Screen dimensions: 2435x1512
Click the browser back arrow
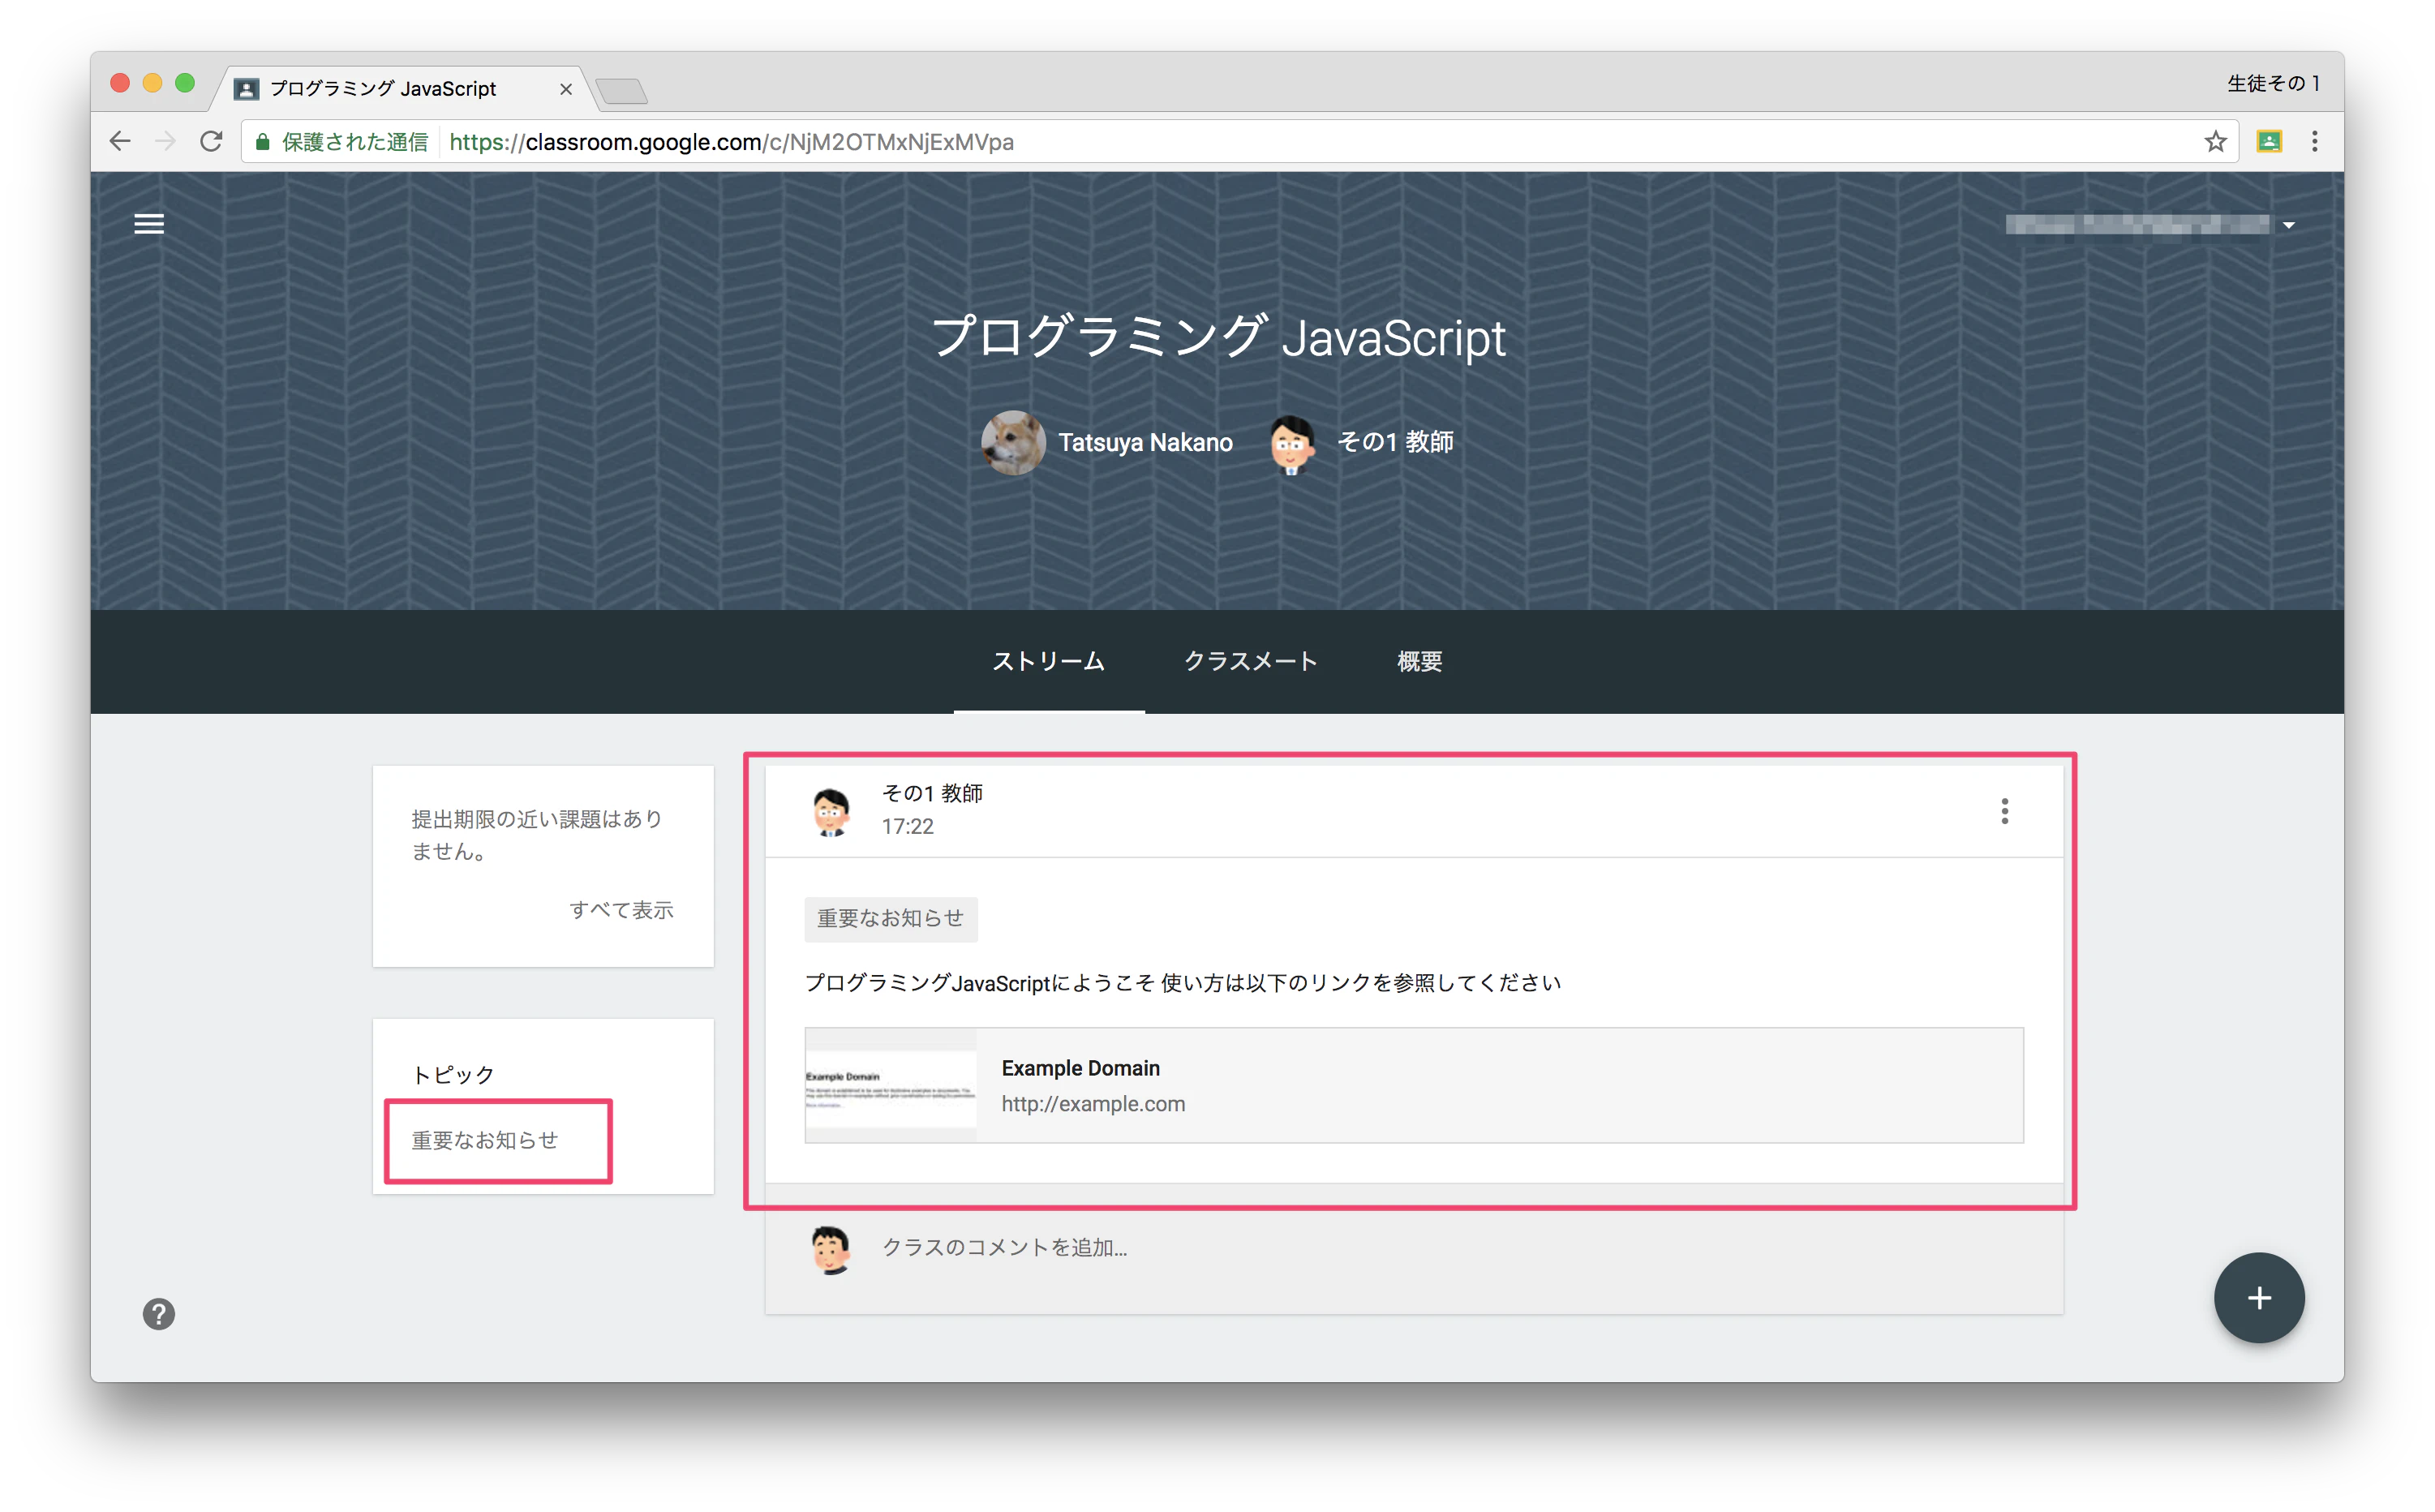(x=120, y=142)
